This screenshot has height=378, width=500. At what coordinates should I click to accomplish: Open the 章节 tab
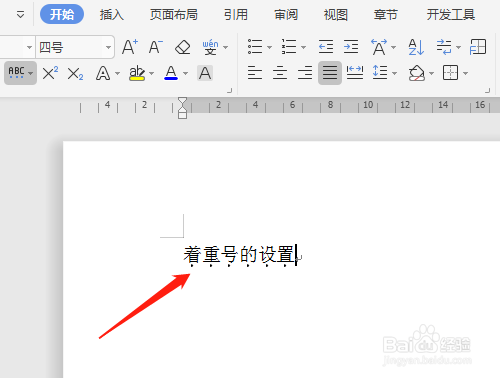point(386,15)
